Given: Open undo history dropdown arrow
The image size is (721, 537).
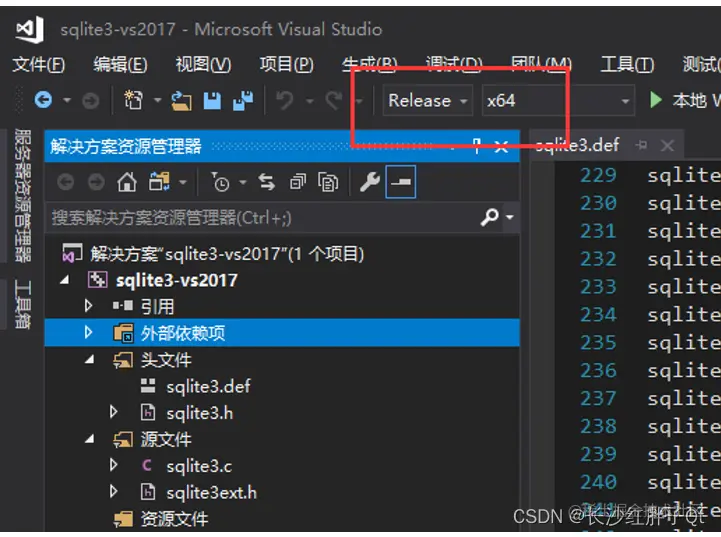Looking at the screenshot, I should pos(309,100).
